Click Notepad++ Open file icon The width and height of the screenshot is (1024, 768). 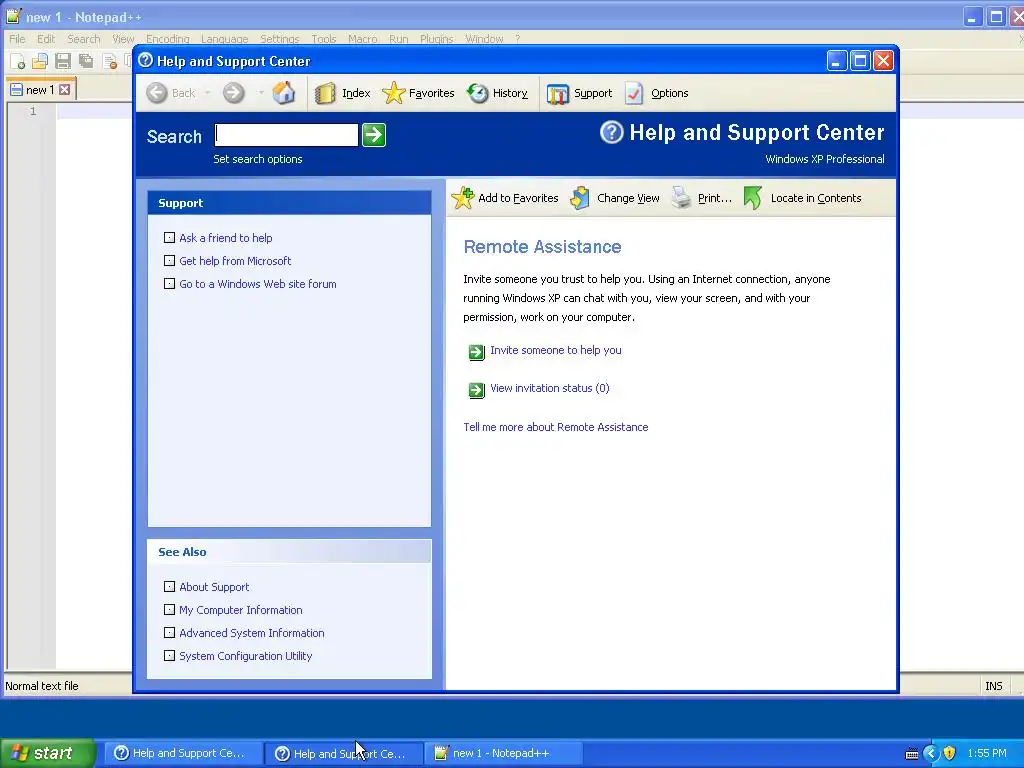[40, 61]
